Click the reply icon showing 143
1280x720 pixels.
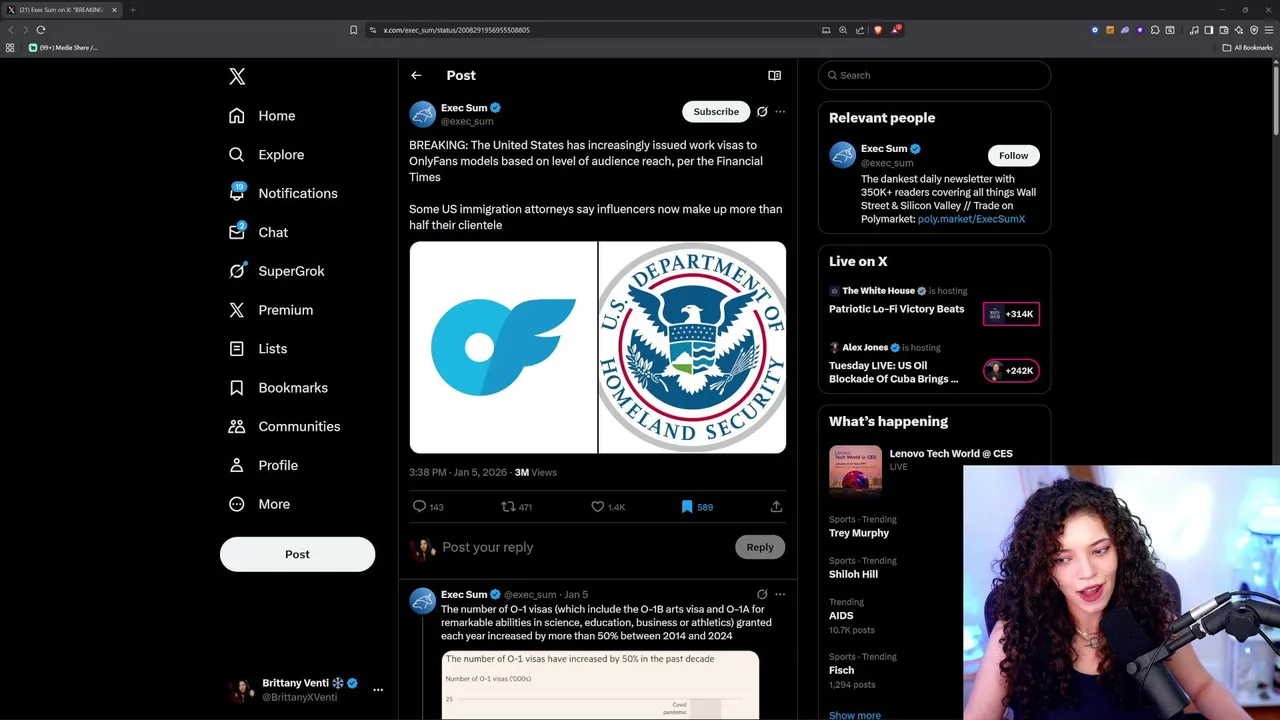[x=428, y=507]
